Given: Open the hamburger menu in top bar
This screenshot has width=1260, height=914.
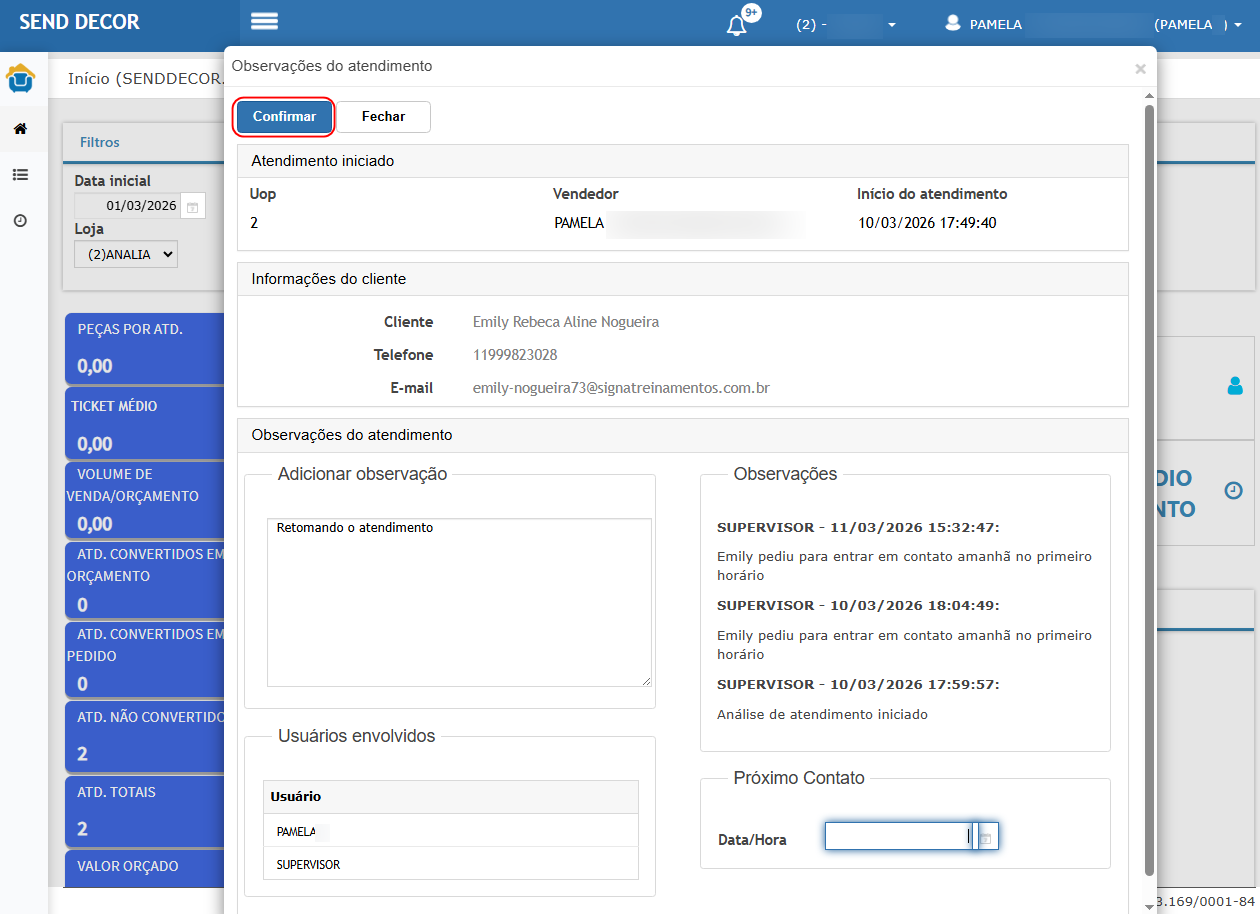Looking at the screenshot, I should point(265,22).
